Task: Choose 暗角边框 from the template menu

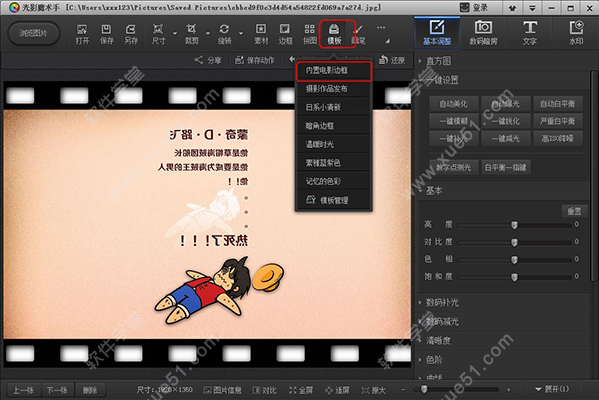Action: 334,126
